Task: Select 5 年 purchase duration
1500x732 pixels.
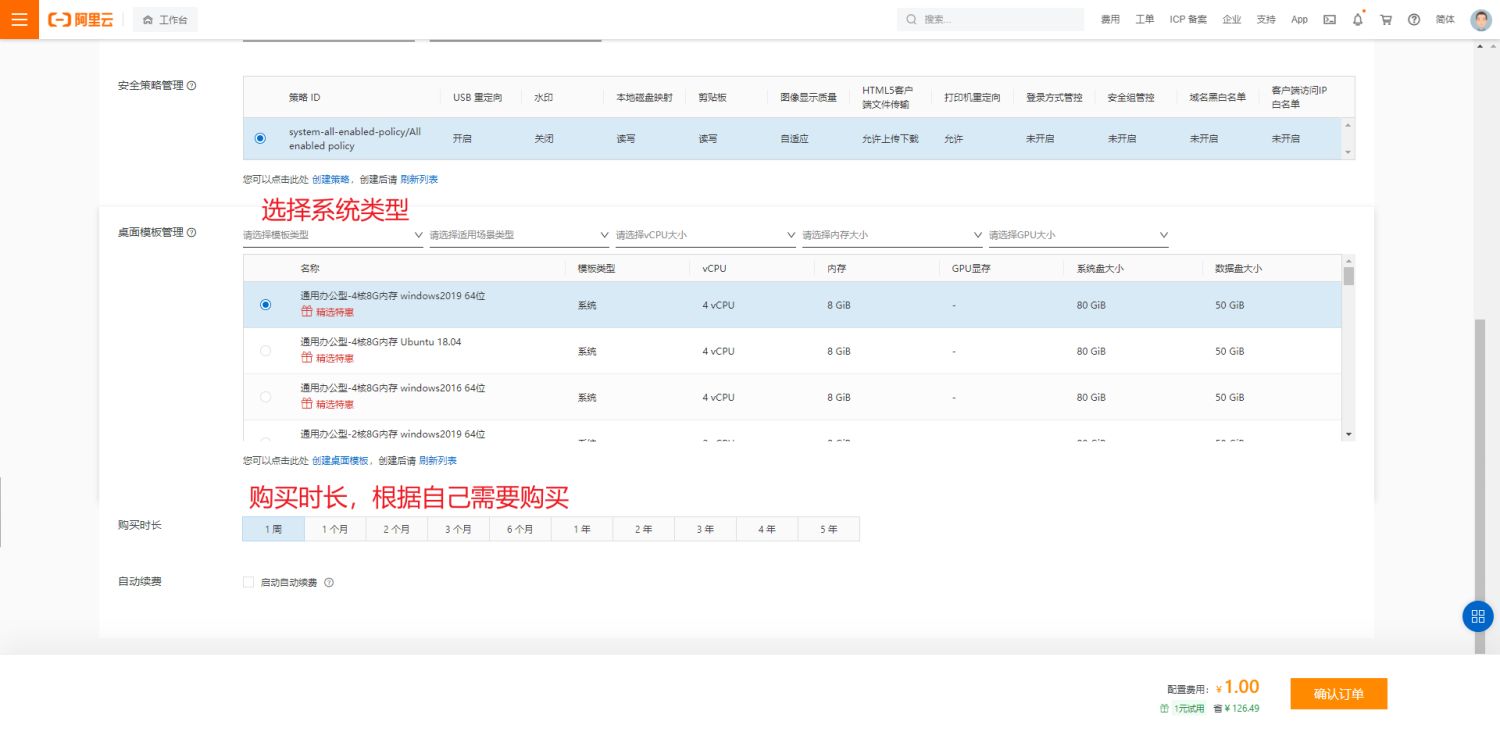Action: pyautogui.click(x=829, y=529)
